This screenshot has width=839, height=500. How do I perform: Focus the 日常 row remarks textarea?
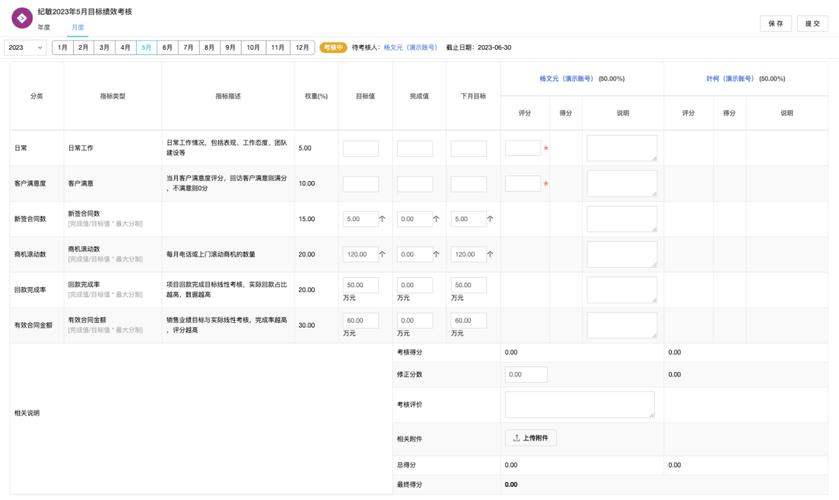(622, 148)
